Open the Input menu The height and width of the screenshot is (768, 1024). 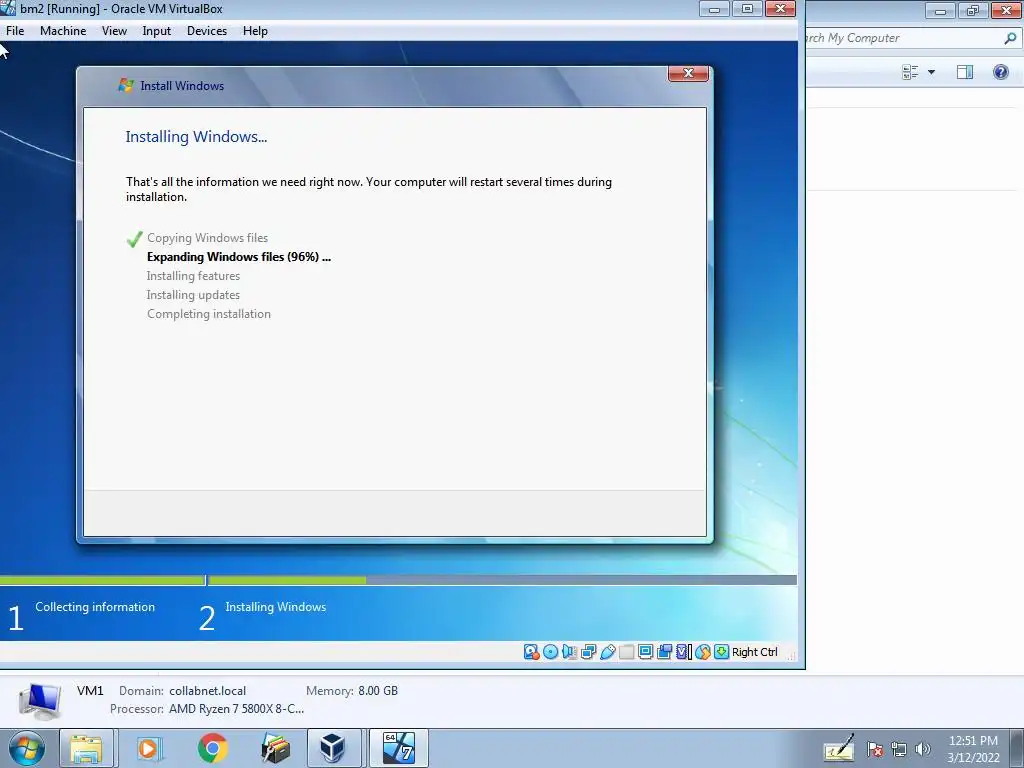coord(157,31)
